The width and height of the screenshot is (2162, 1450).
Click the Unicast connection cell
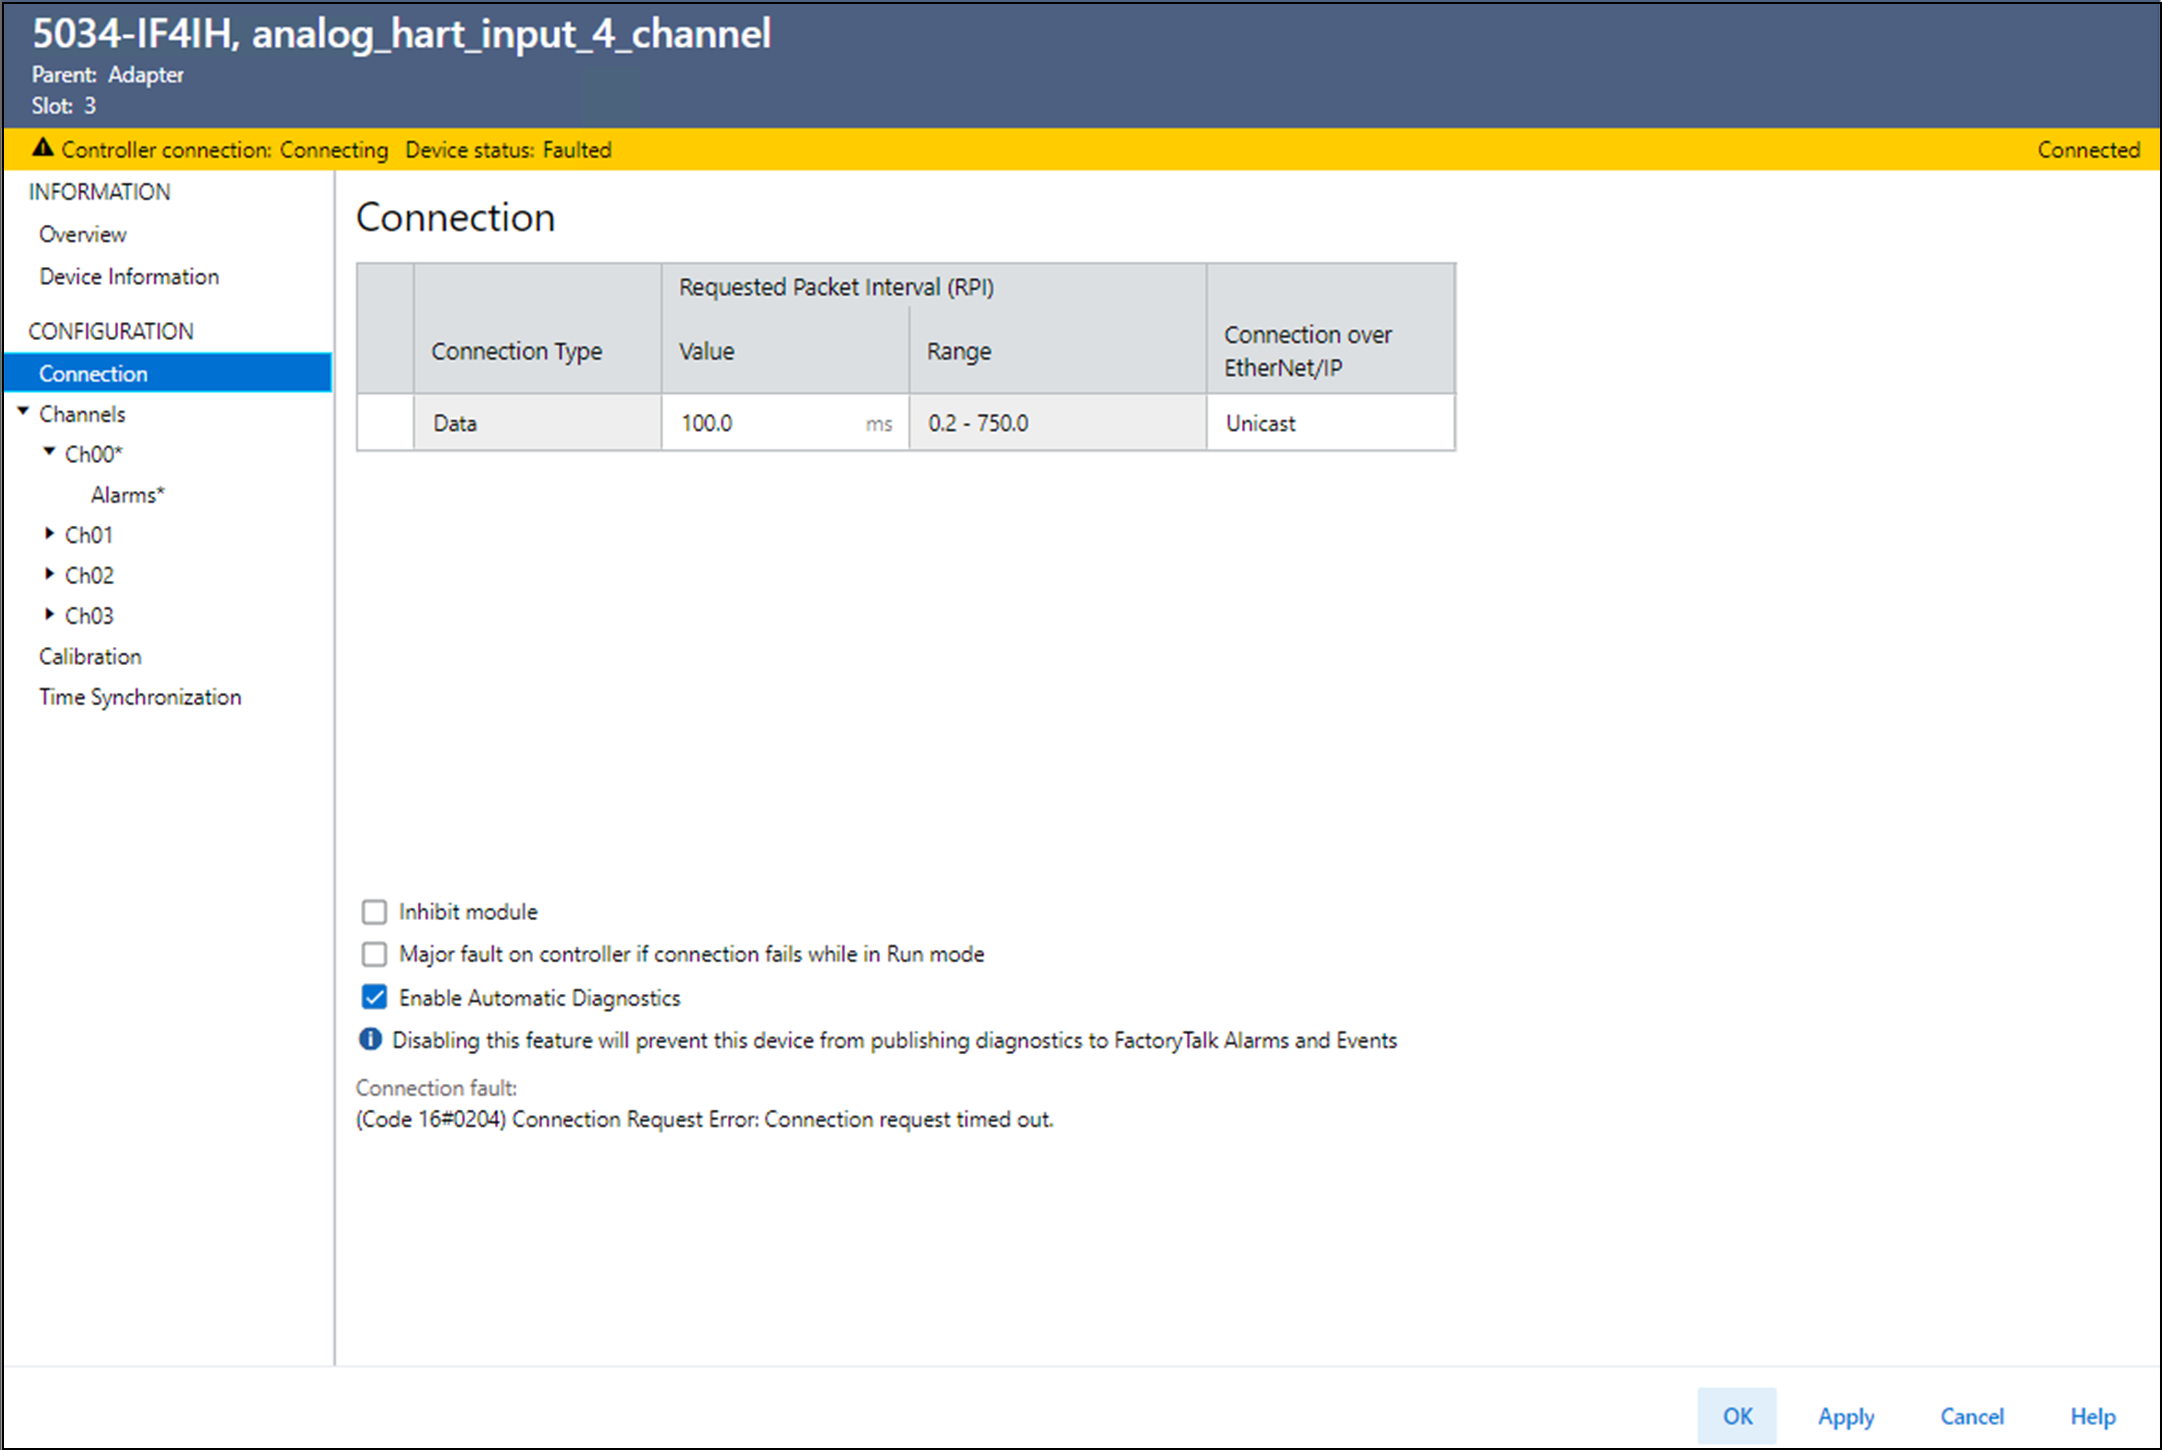point(1328,423)
